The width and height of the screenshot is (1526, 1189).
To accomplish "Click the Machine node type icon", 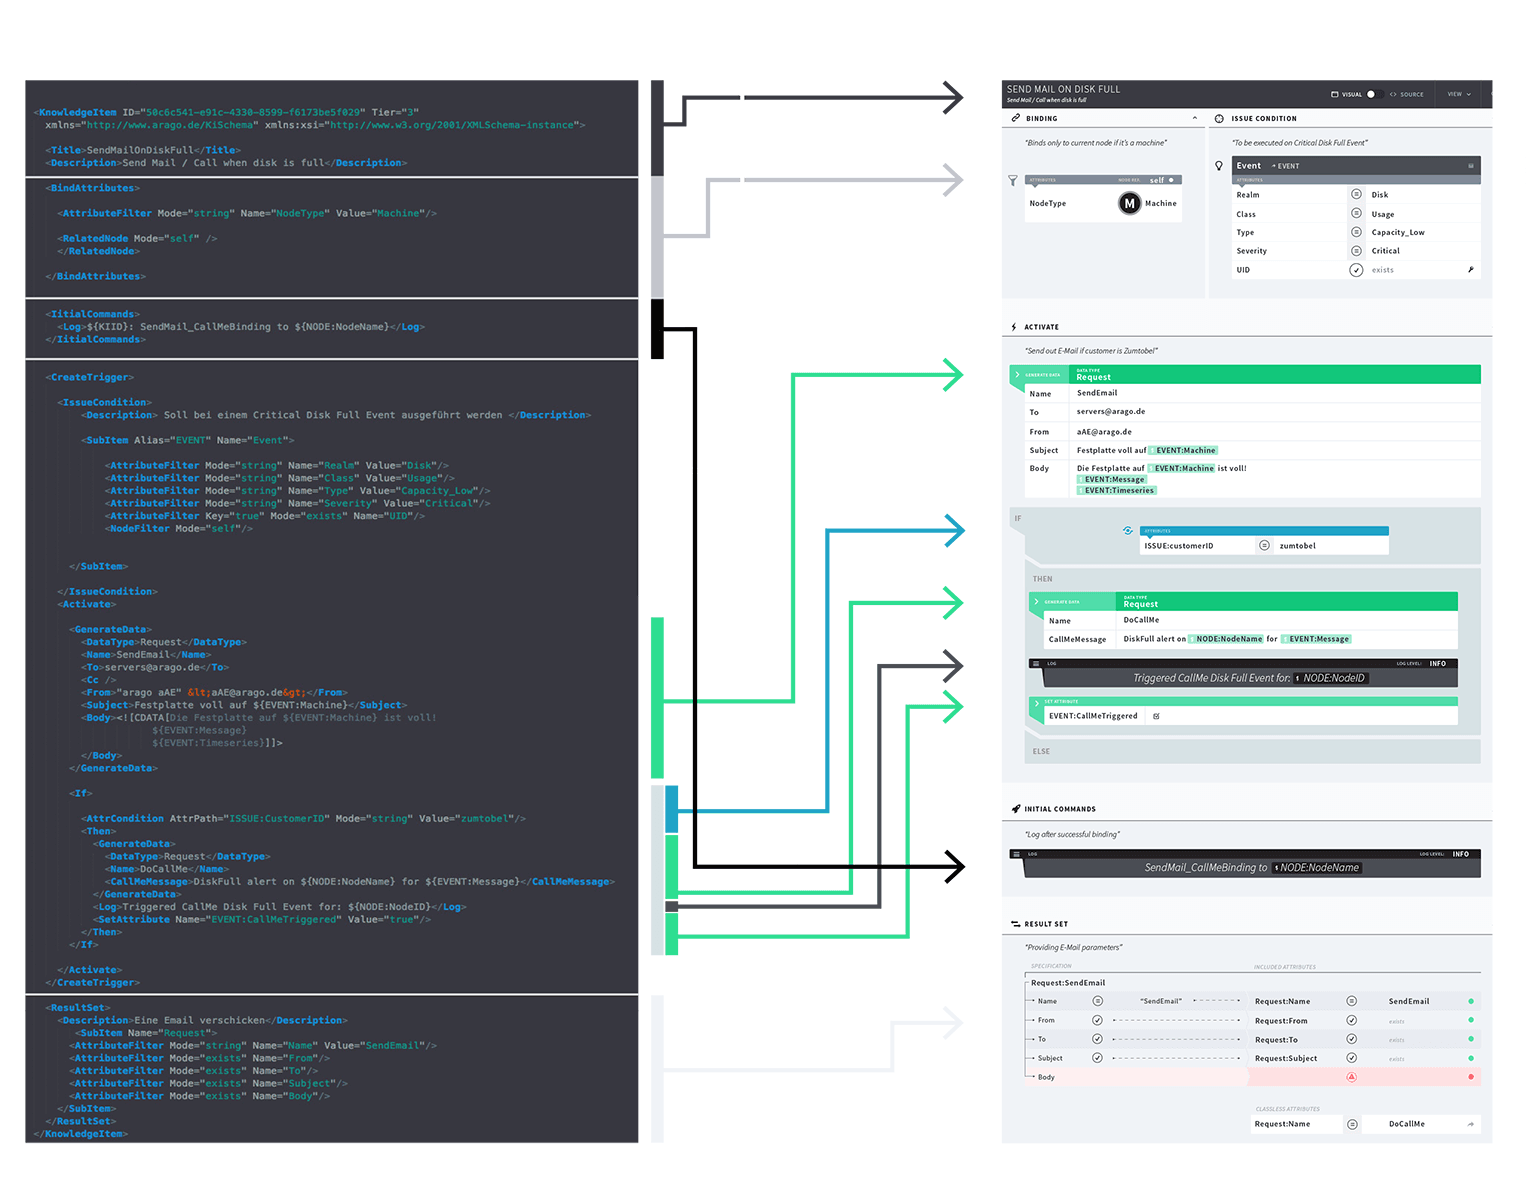I will (1129, 204).
